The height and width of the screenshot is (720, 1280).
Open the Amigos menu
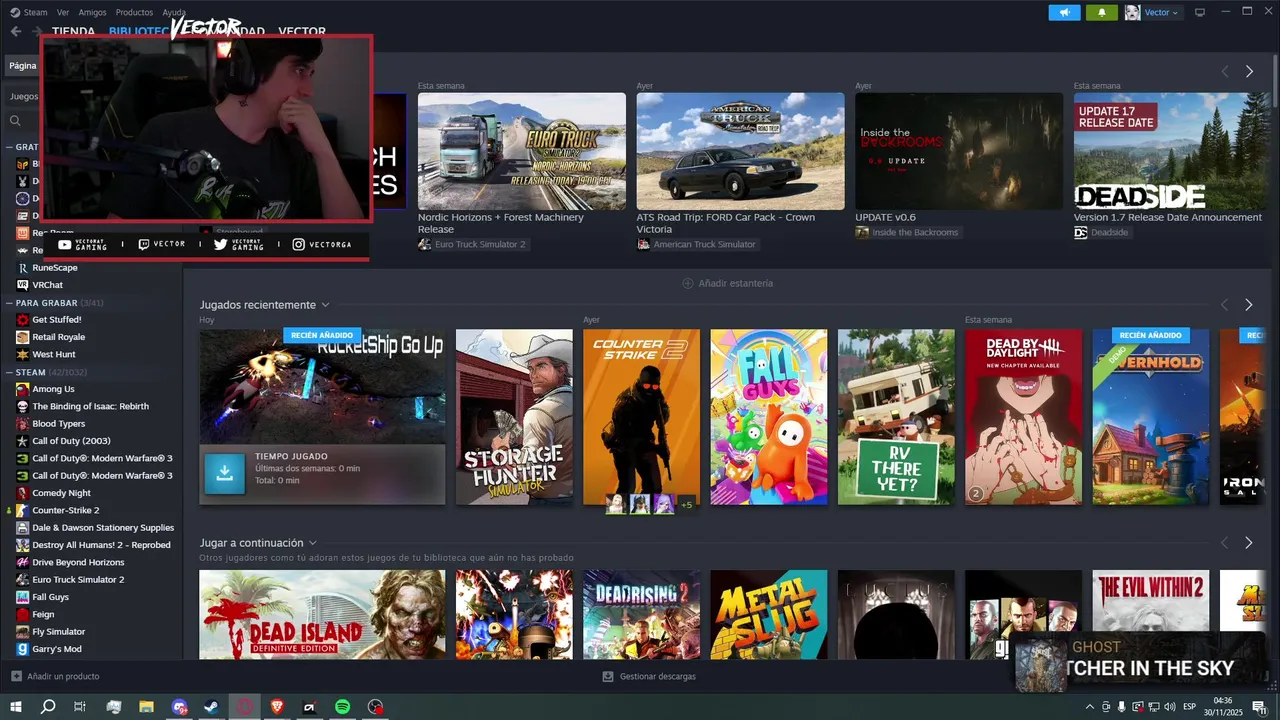click(92, 12)
